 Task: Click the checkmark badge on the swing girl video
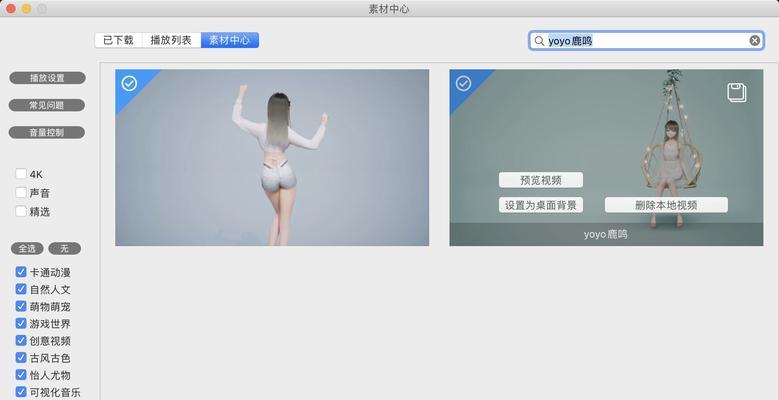click(464, 83)
